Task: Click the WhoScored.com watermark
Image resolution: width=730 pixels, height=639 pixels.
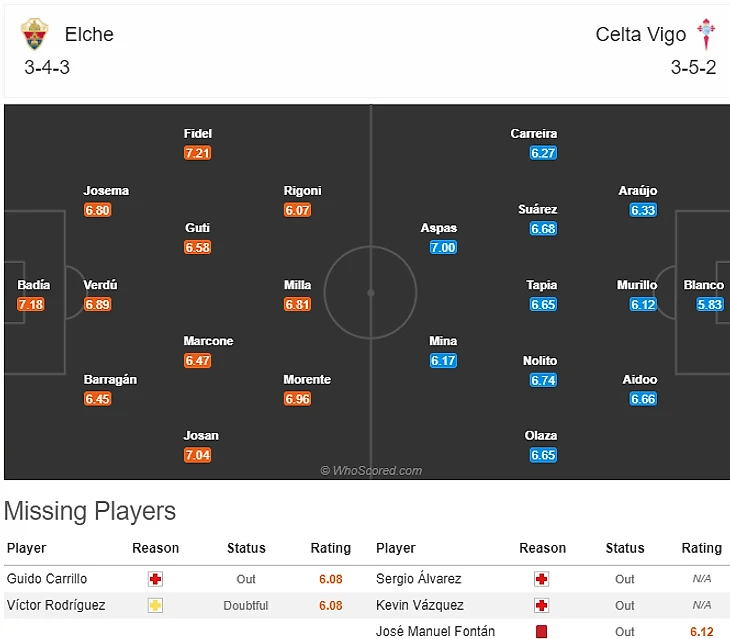Action: (371, 470)
